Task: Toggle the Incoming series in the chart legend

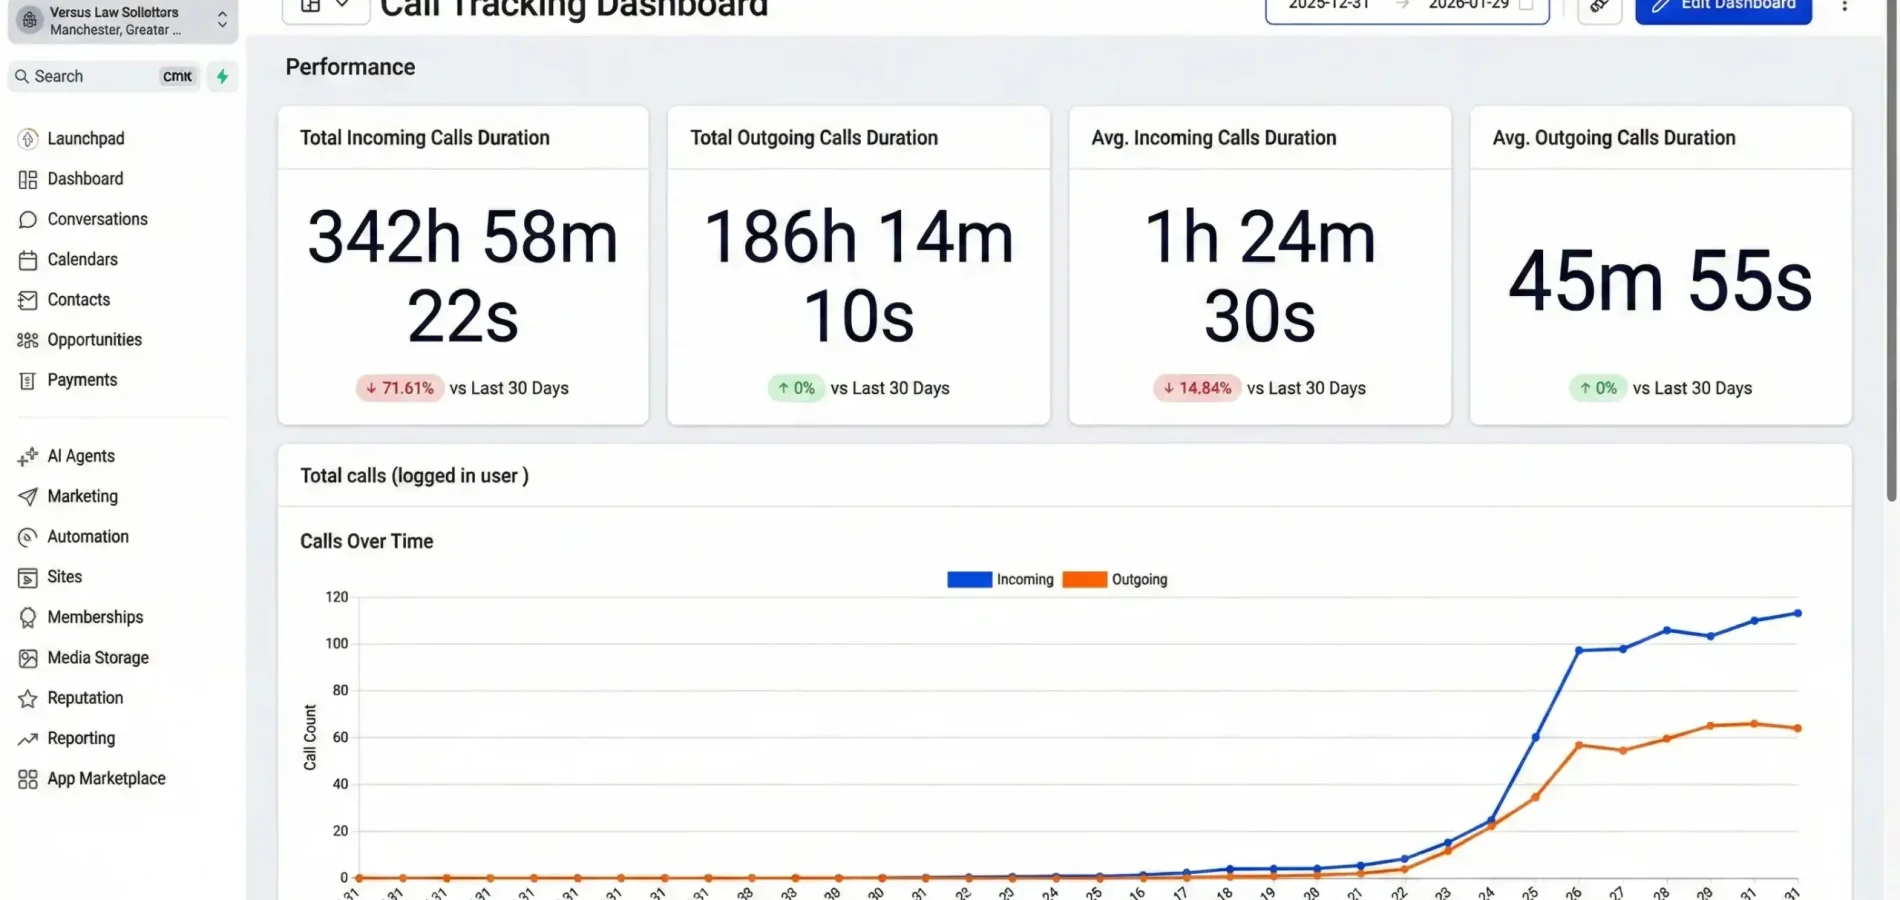Action: click(x=1025, y=579)
